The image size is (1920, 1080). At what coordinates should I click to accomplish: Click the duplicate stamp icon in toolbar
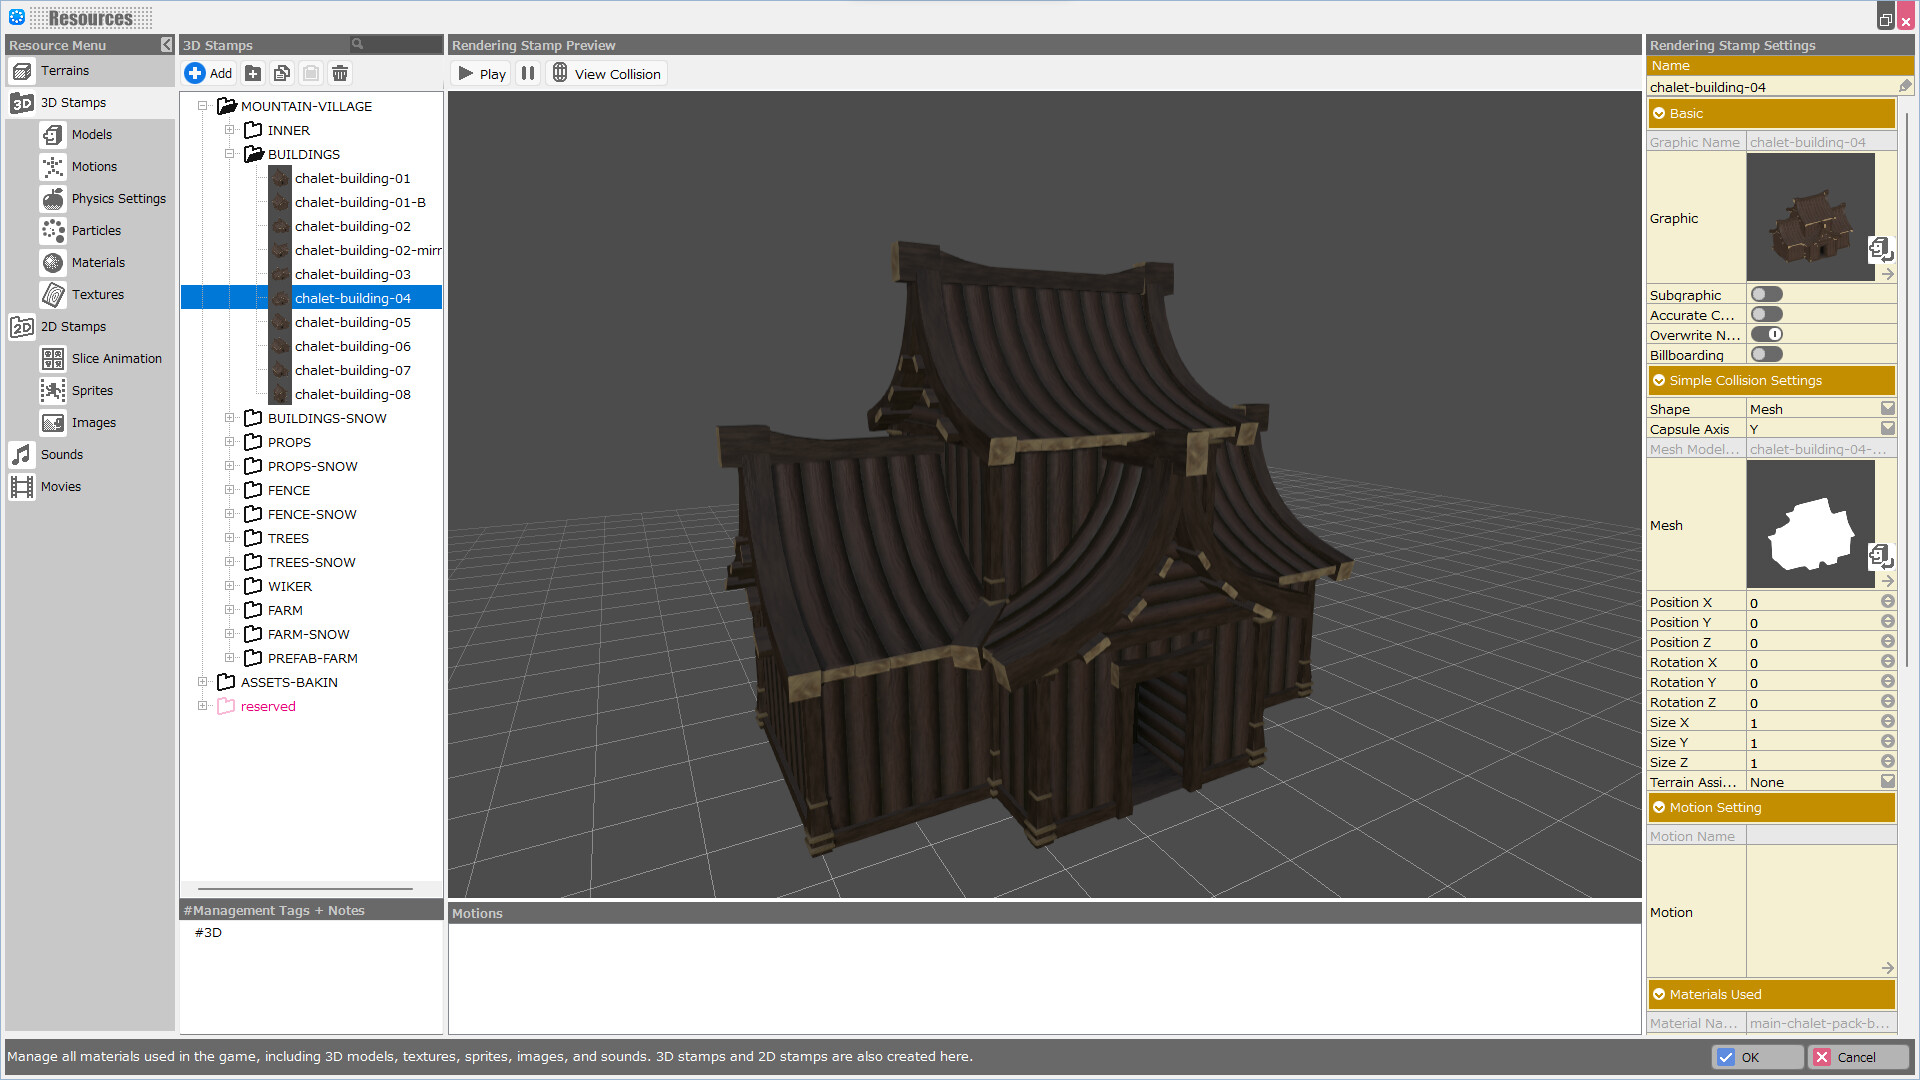[281, 72]
